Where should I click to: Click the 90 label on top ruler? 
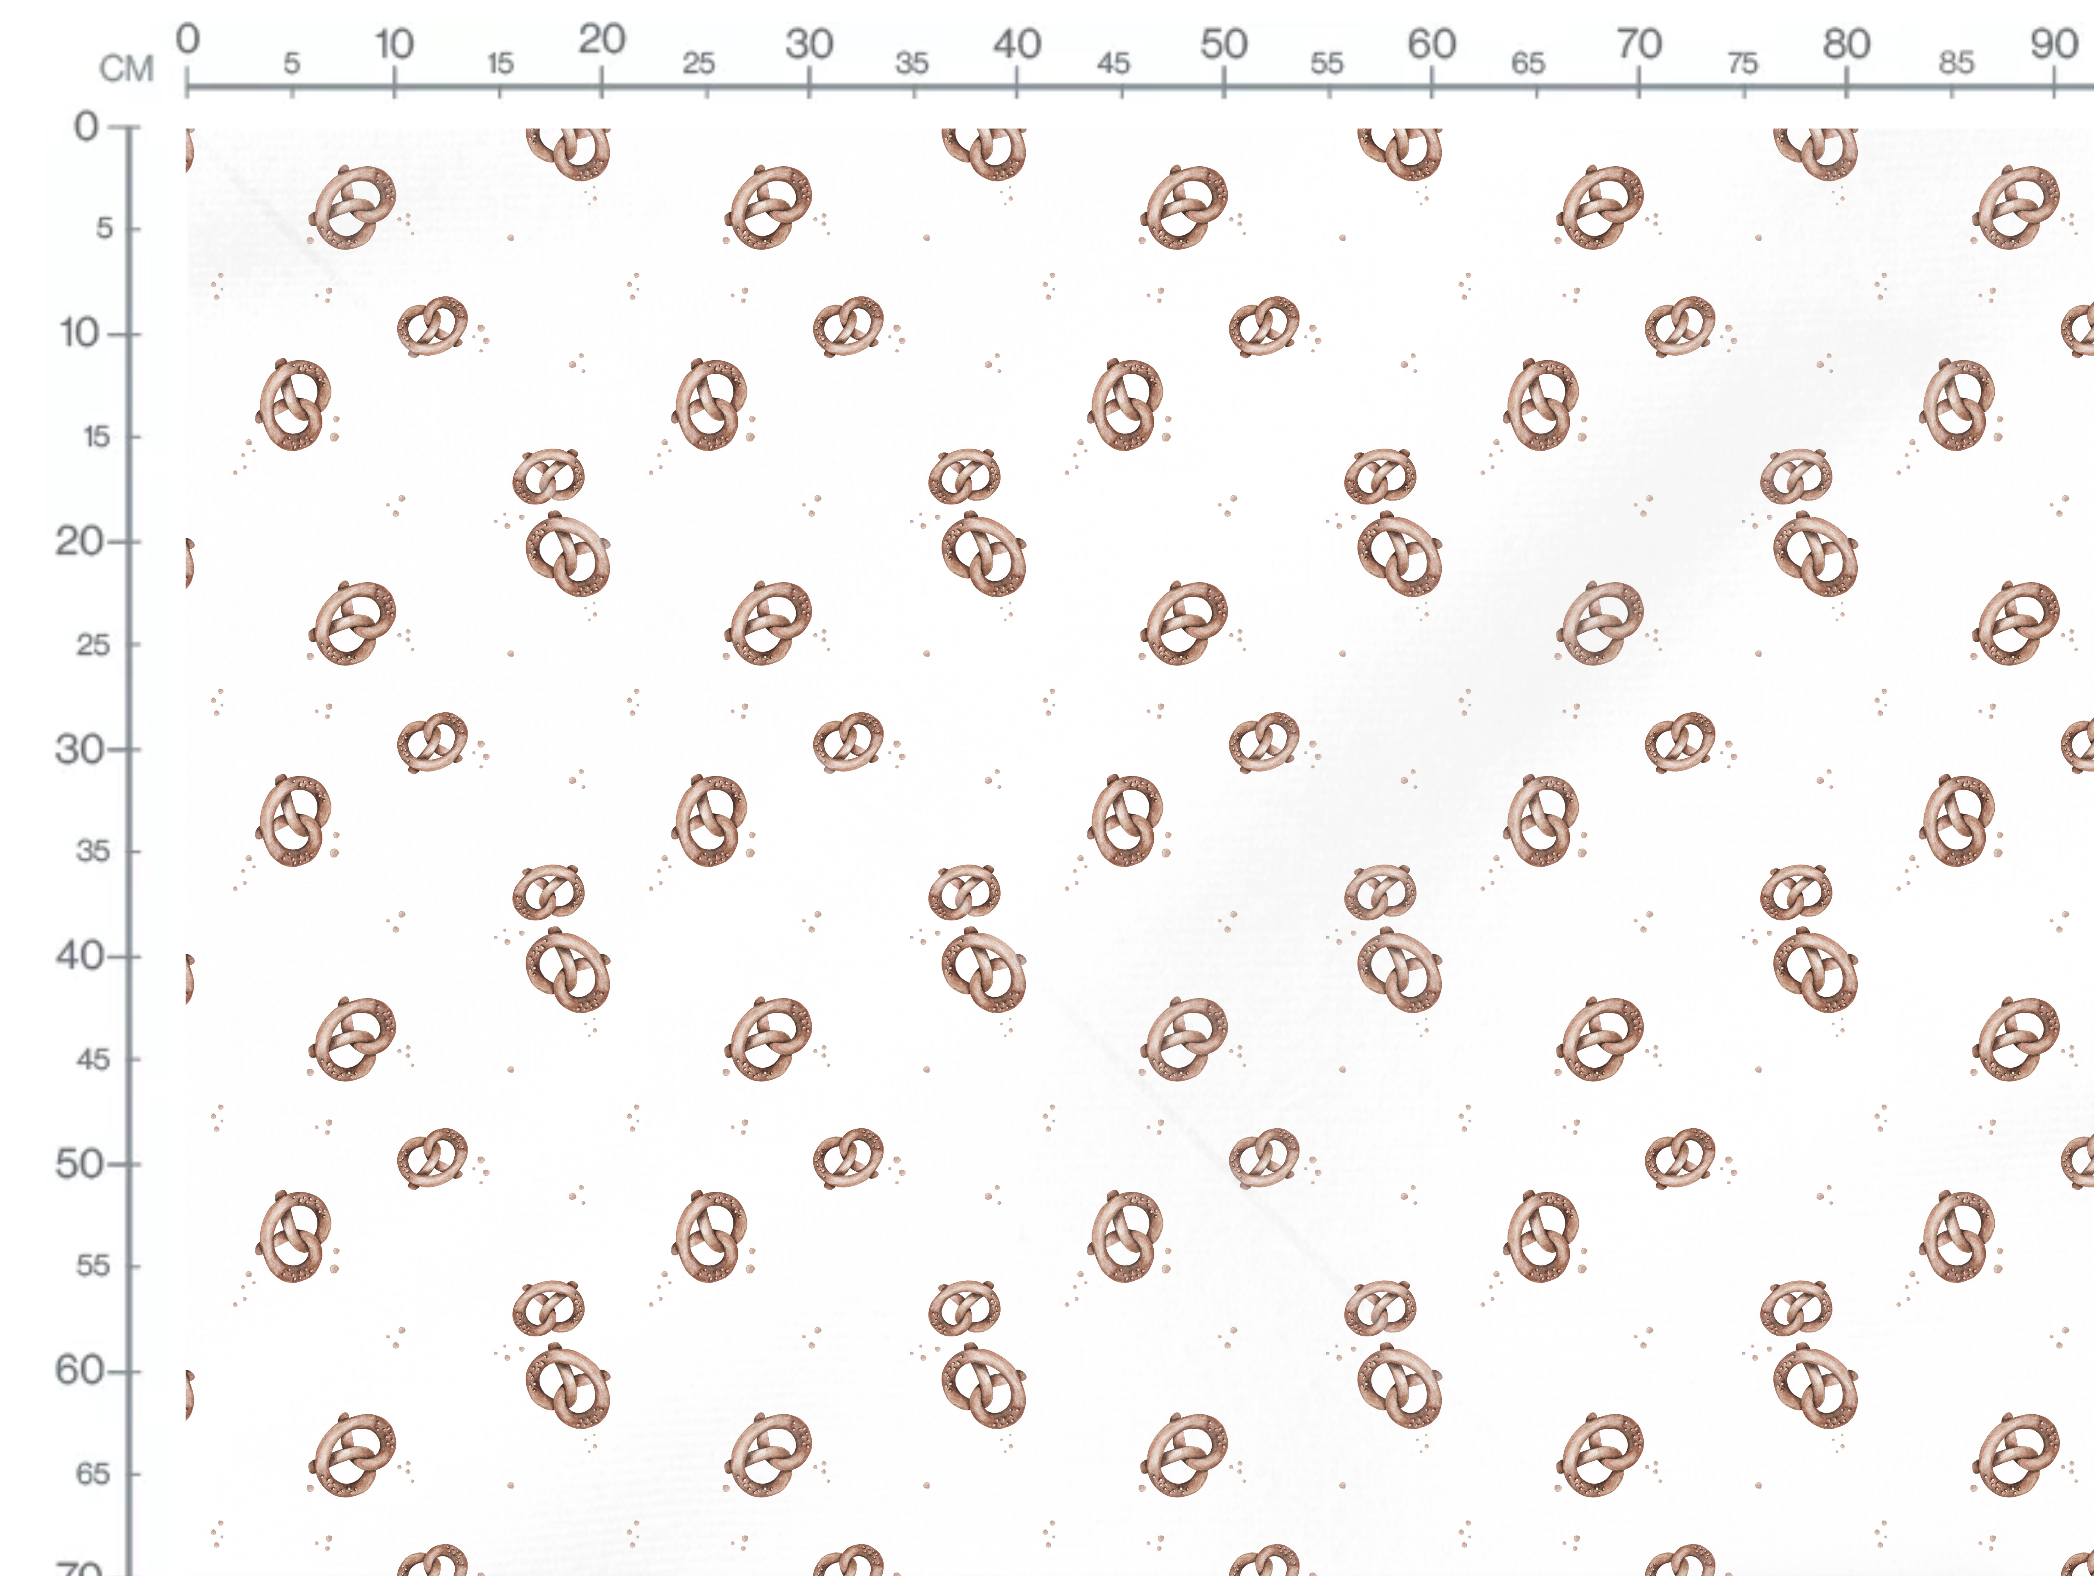click(2053, 44)
